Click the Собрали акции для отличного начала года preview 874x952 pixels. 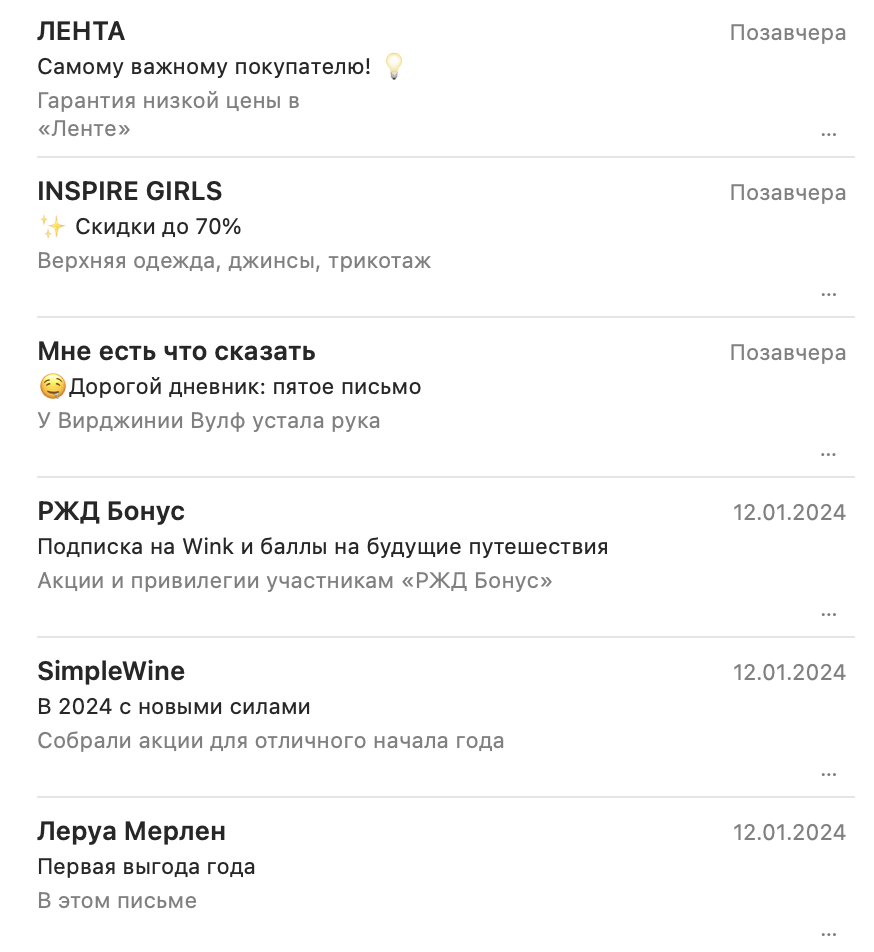click(x=271, y=741)
